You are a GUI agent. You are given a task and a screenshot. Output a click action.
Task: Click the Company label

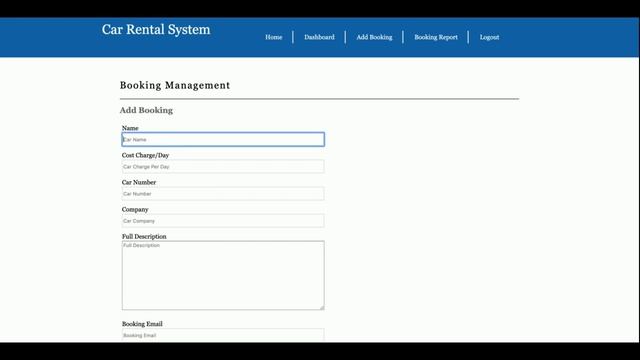[135, 209]
